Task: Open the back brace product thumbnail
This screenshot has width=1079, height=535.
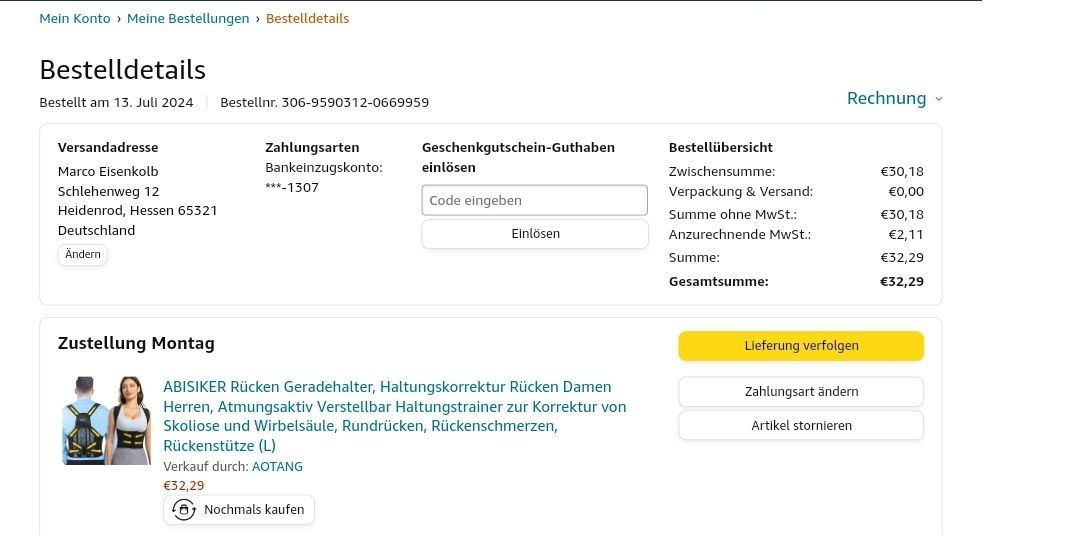Action: (x=105, y=420)
